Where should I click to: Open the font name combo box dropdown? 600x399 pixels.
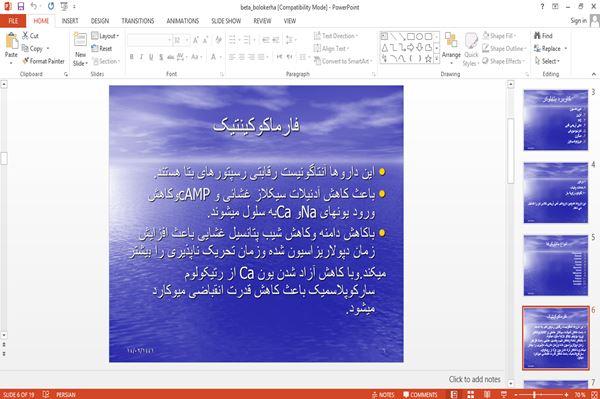coord(169,40)
